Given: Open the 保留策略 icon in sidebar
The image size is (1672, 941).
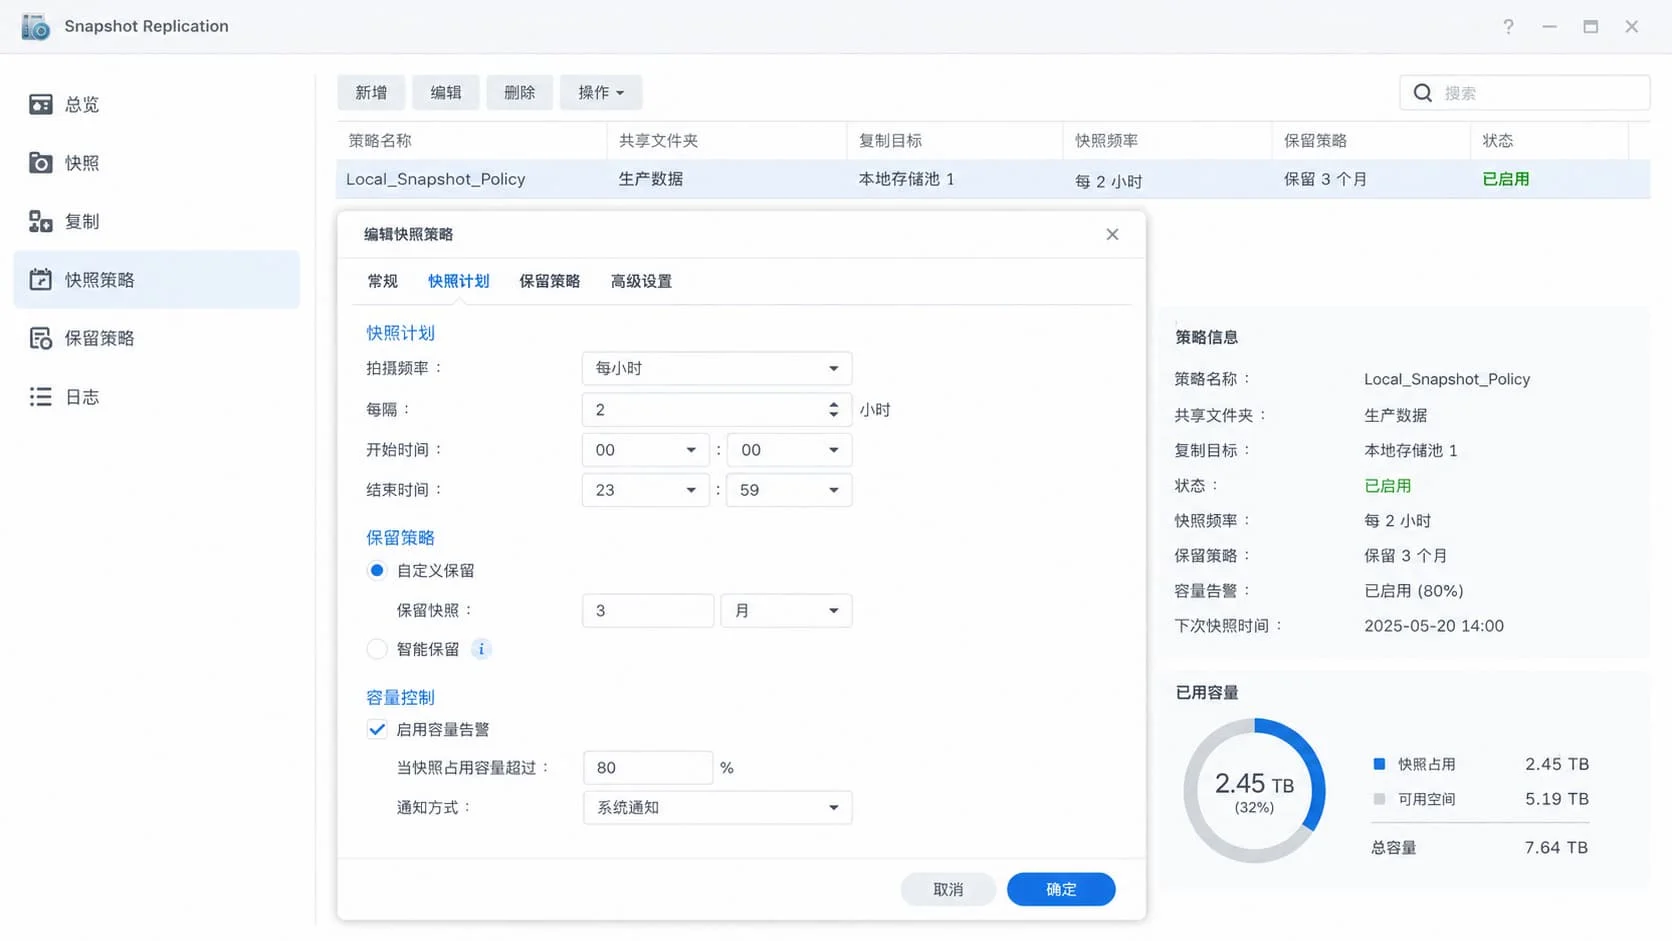Looking at the screenshot, I should (41, 338).
